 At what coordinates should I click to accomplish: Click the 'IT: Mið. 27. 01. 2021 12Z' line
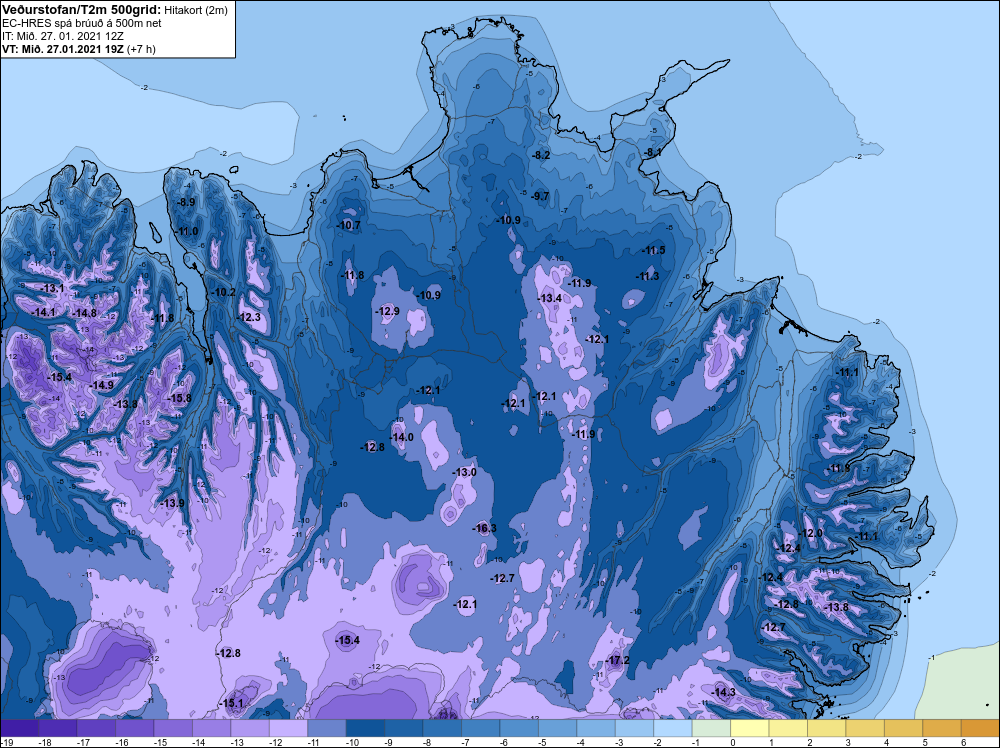click(x=62, y=36)
